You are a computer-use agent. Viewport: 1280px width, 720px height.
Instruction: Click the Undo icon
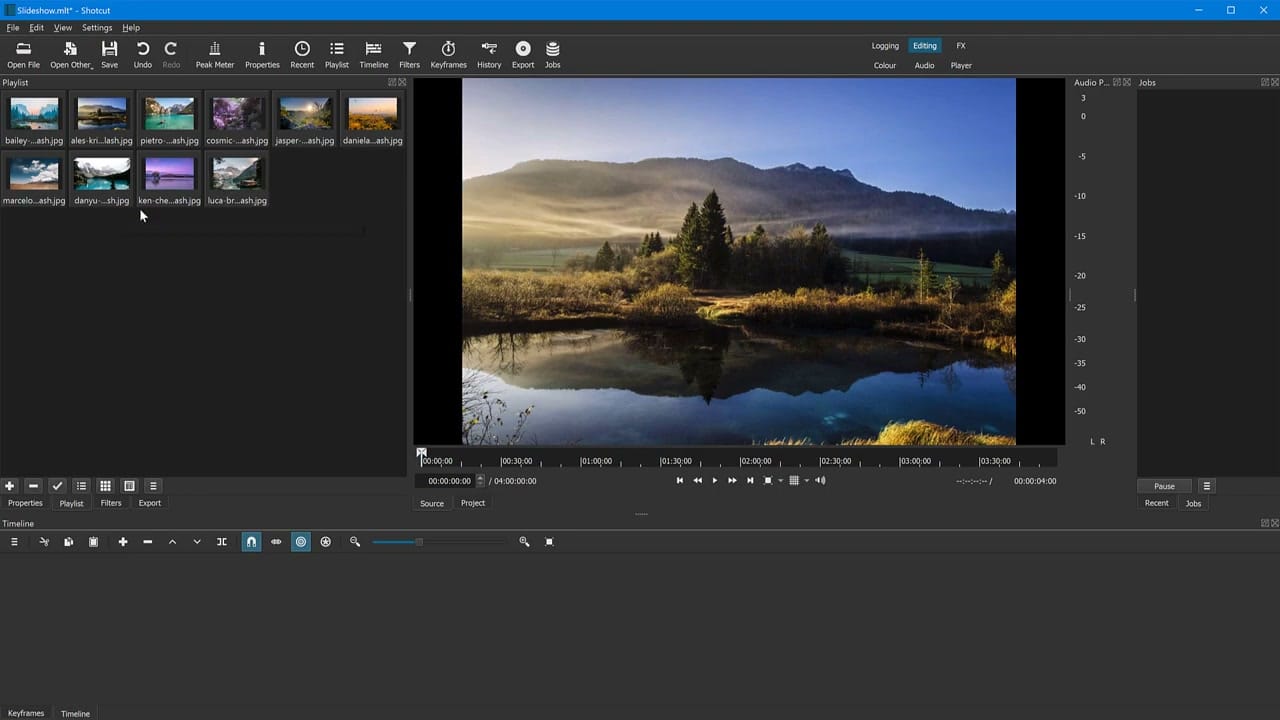pyautogui.click(x=142, y=54)
